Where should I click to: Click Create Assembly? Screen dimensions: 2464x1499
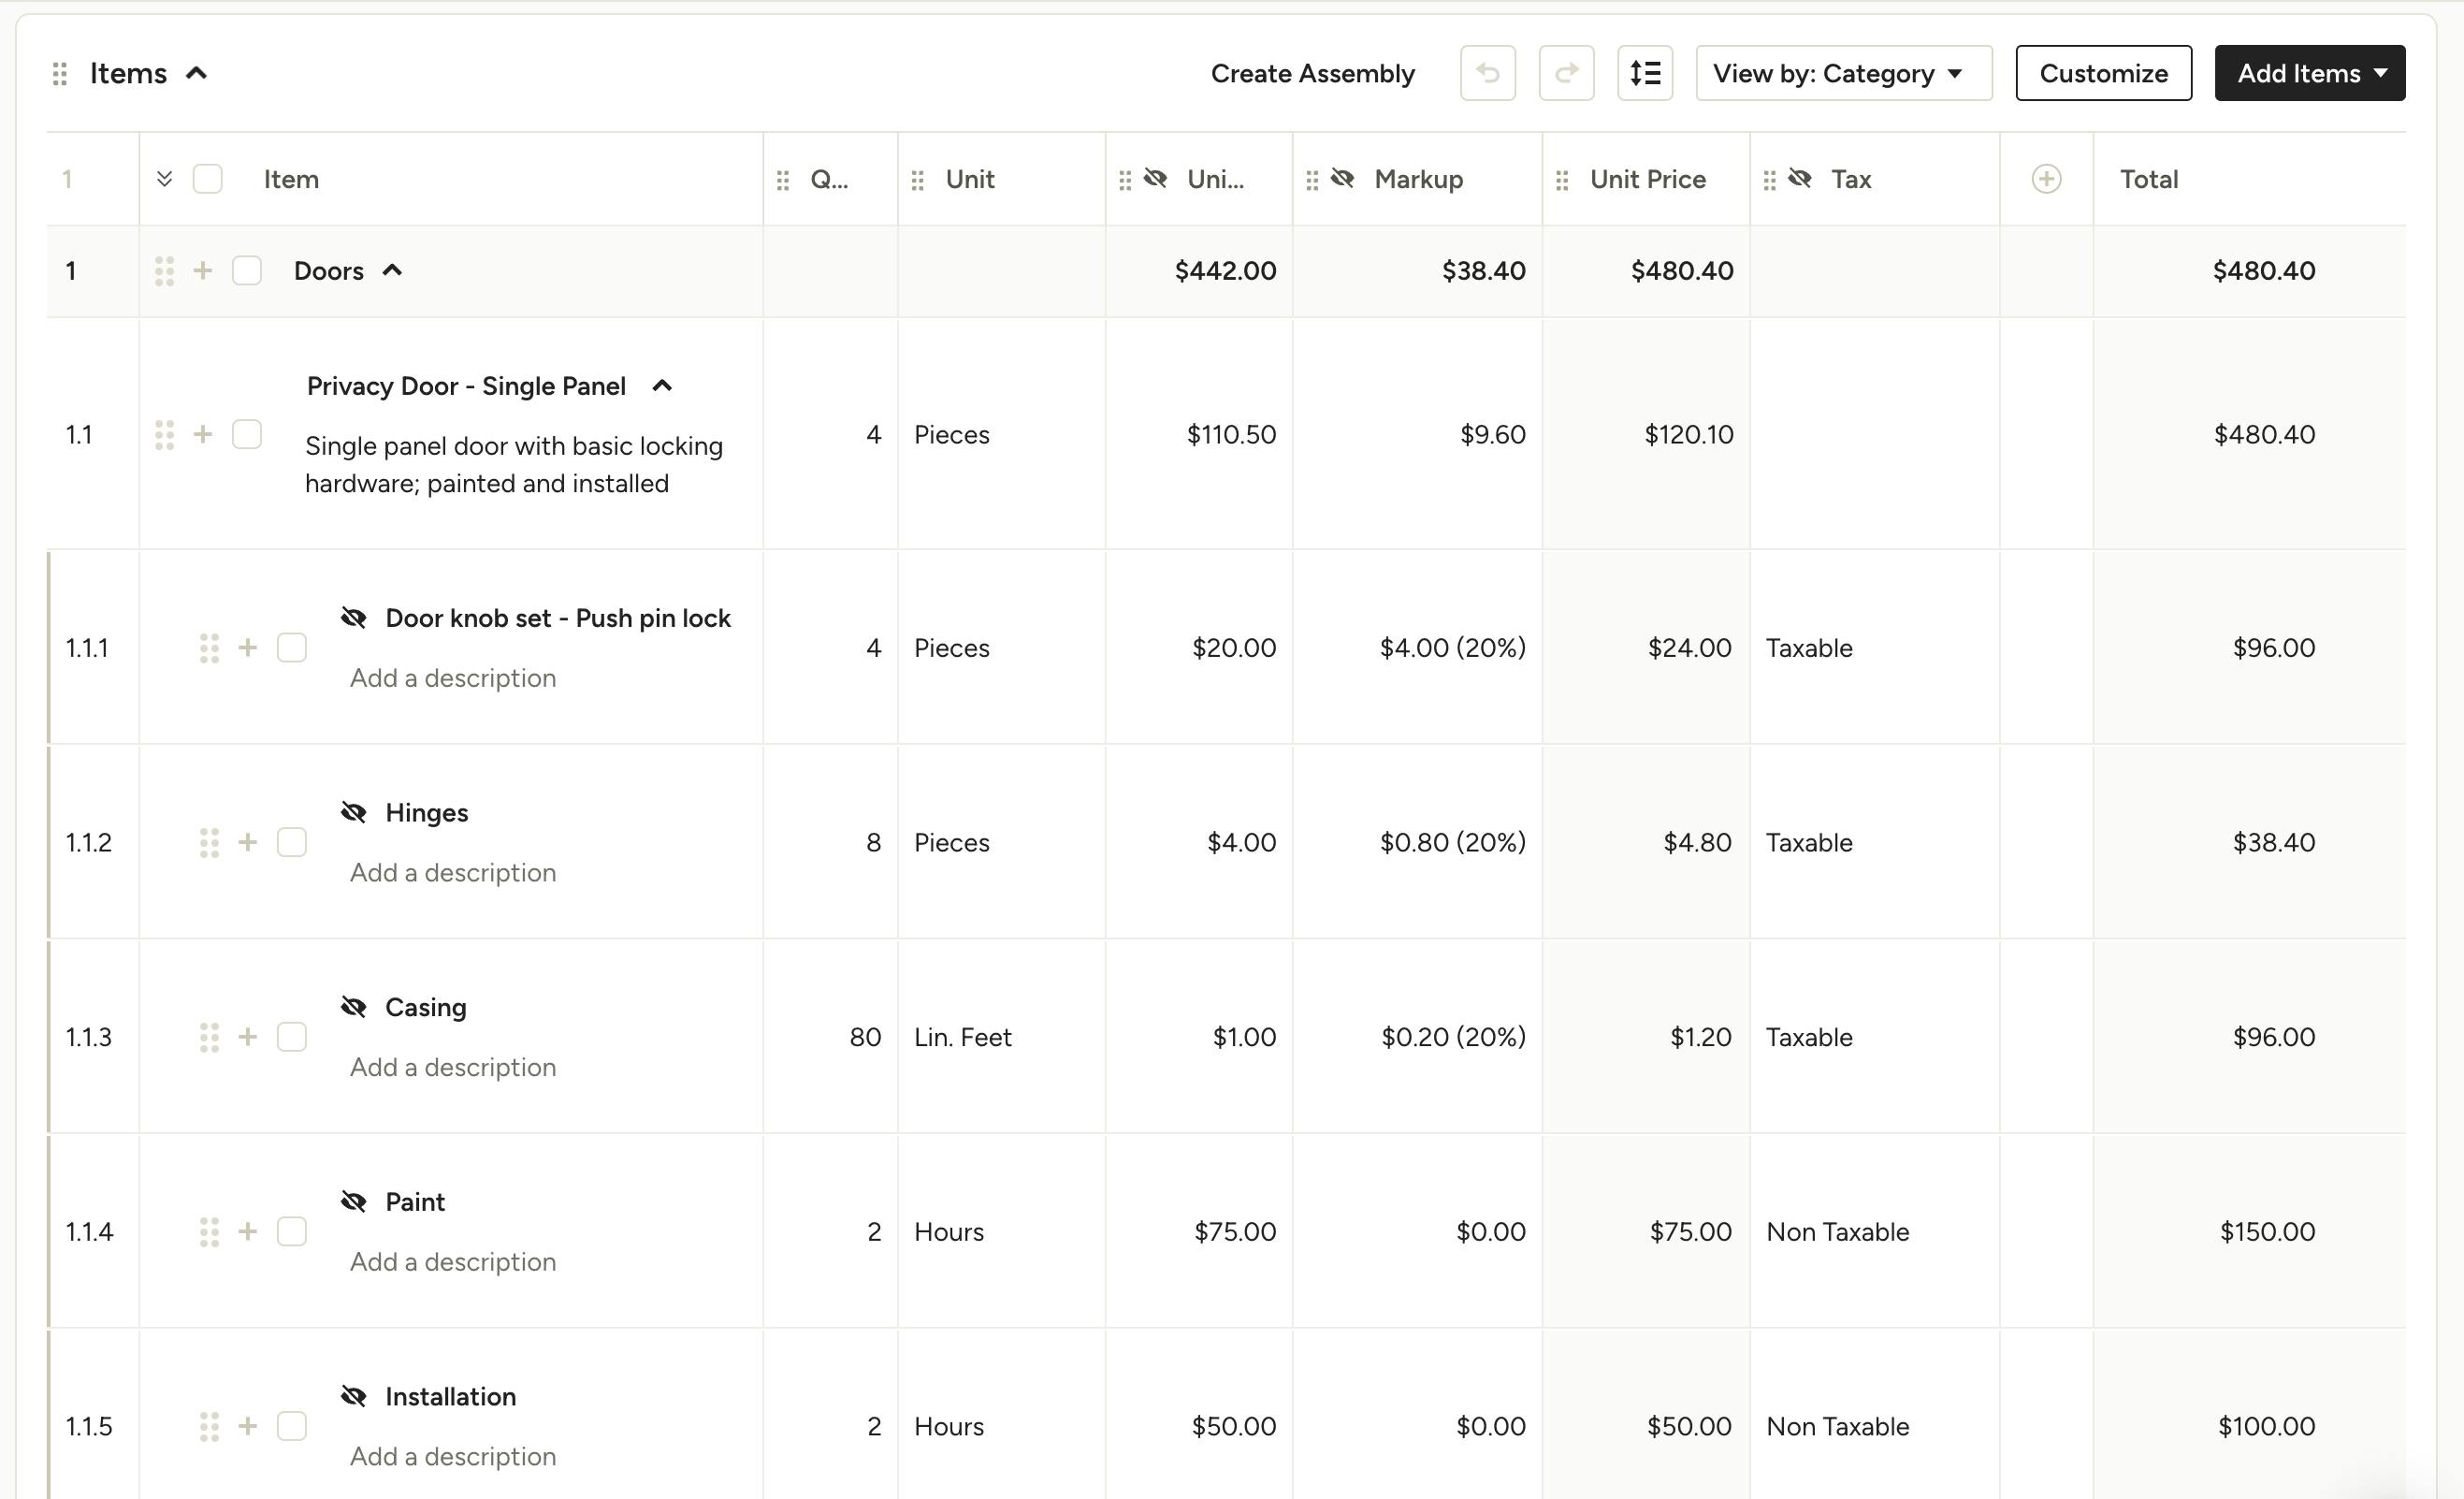[x=1312, y=73]
